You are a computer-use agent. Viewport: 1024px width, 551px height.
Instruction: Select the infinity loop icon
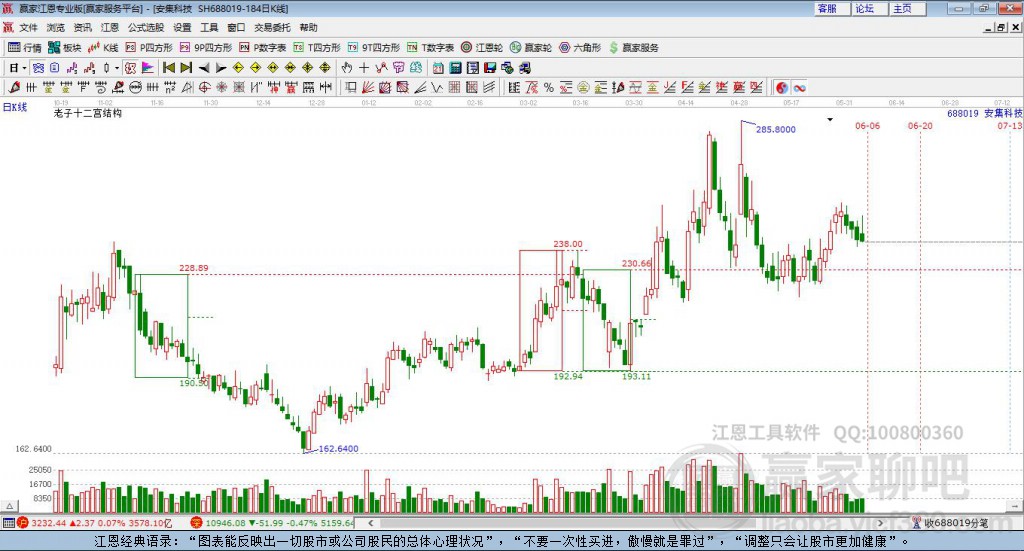coord(799,87)
